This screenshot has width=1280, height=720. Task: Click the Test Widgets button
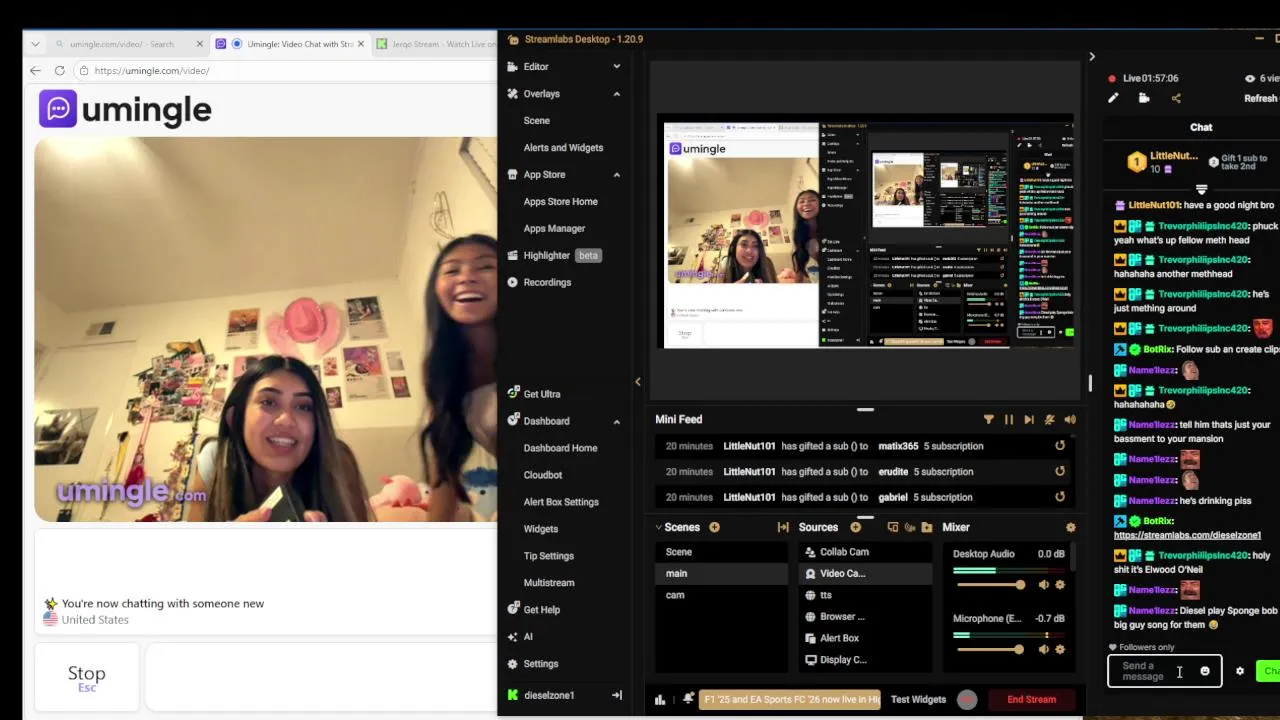[x=918, y=700]
